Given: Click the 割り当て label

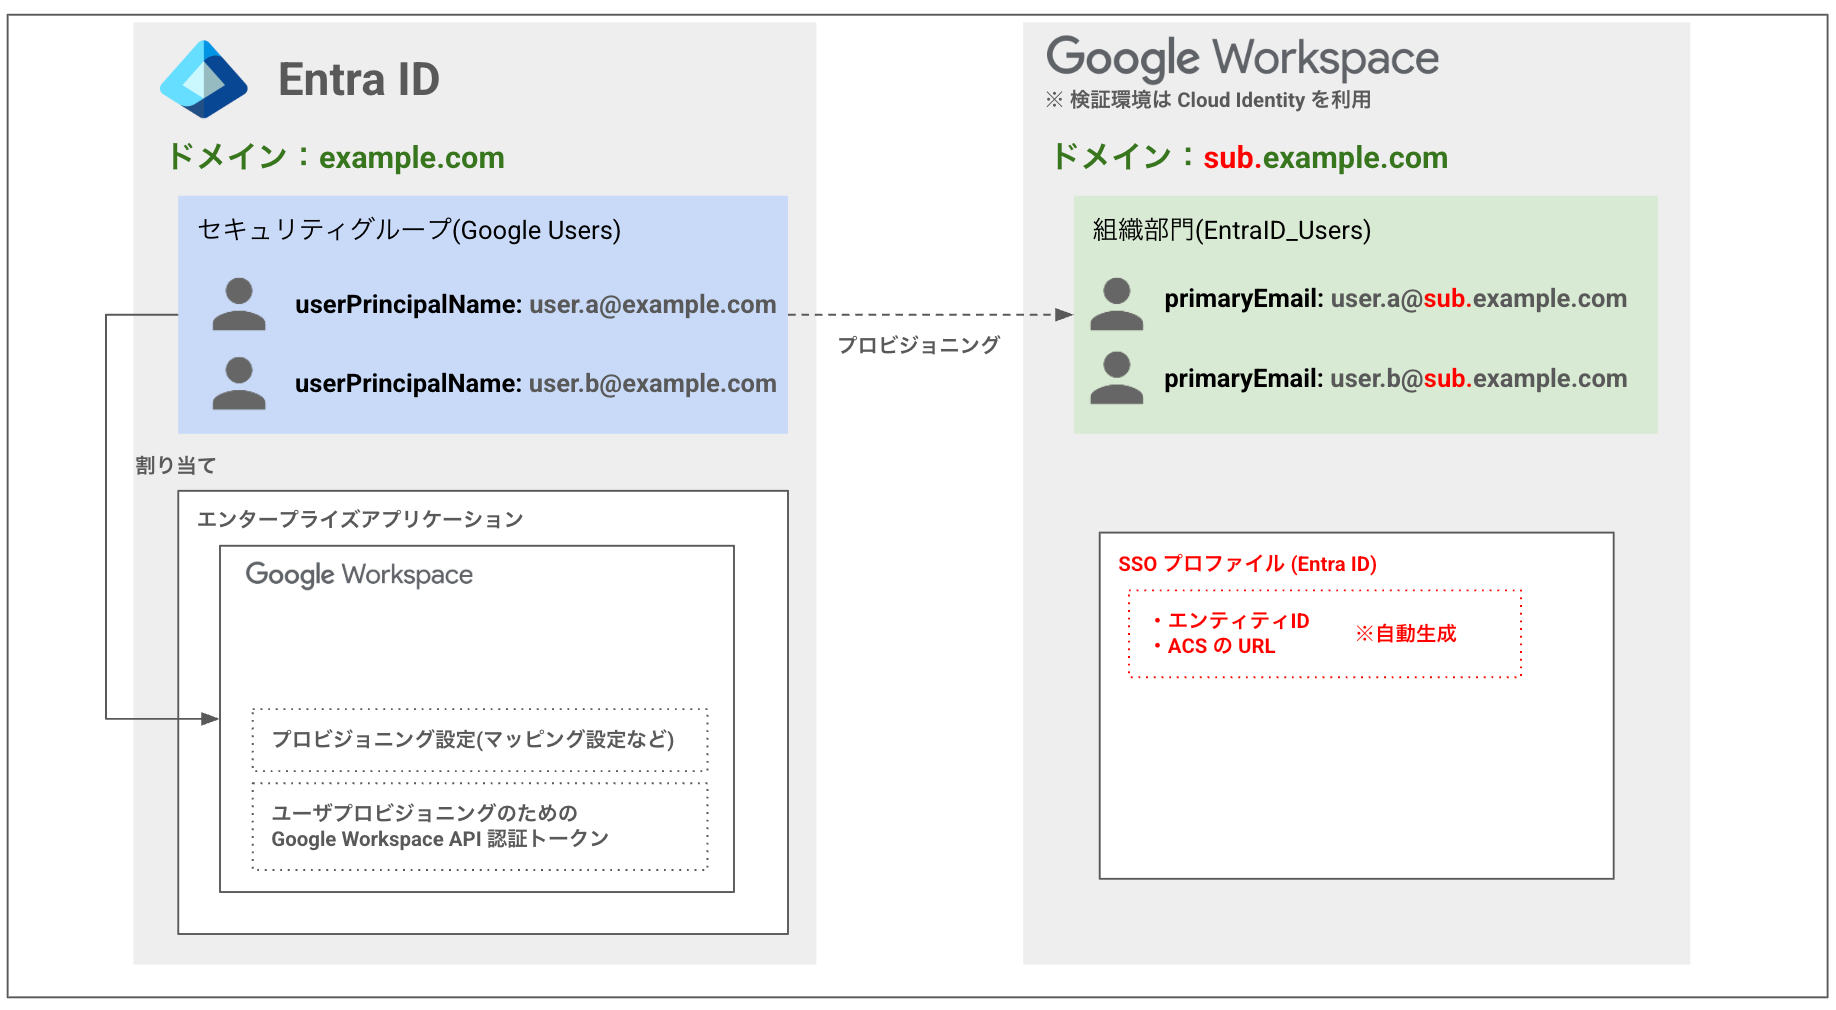Looking at the screenshot, I should (176, 466).
